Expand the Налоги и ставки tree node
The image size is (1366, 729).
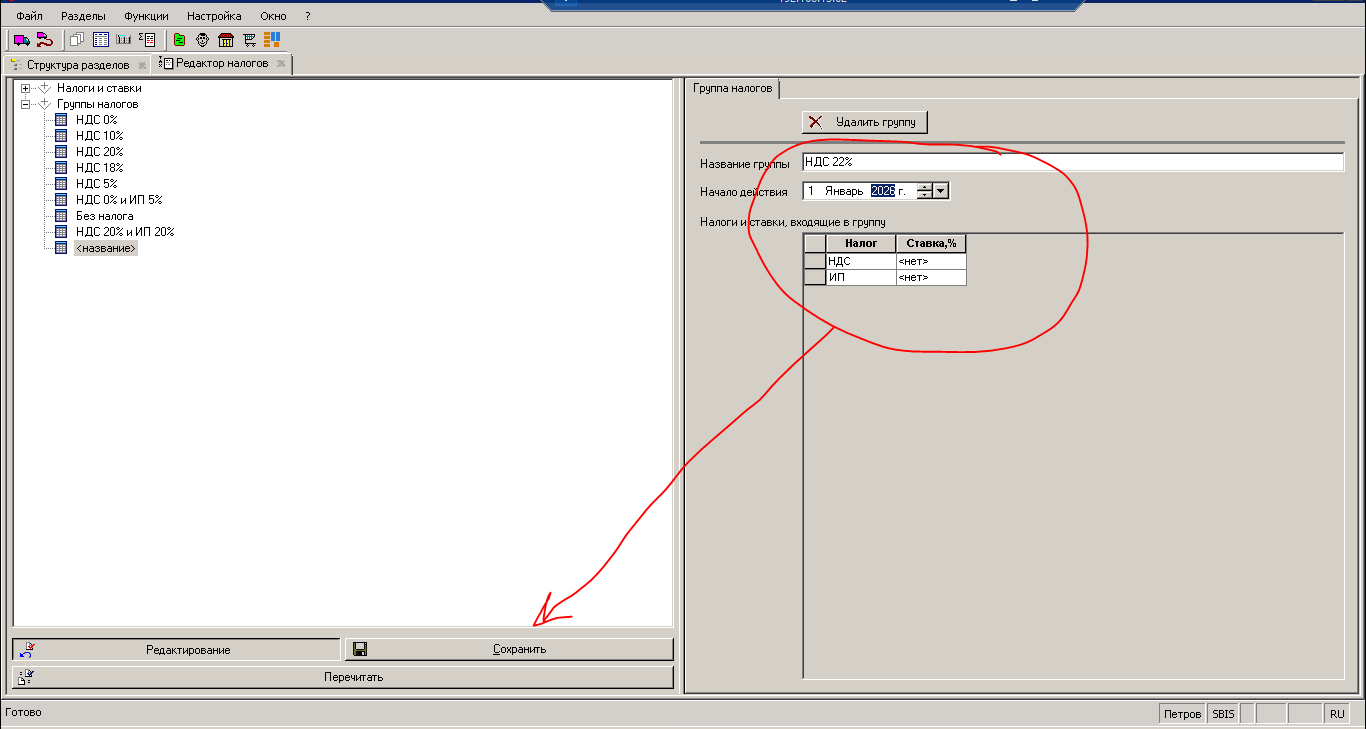click(26, 88)
